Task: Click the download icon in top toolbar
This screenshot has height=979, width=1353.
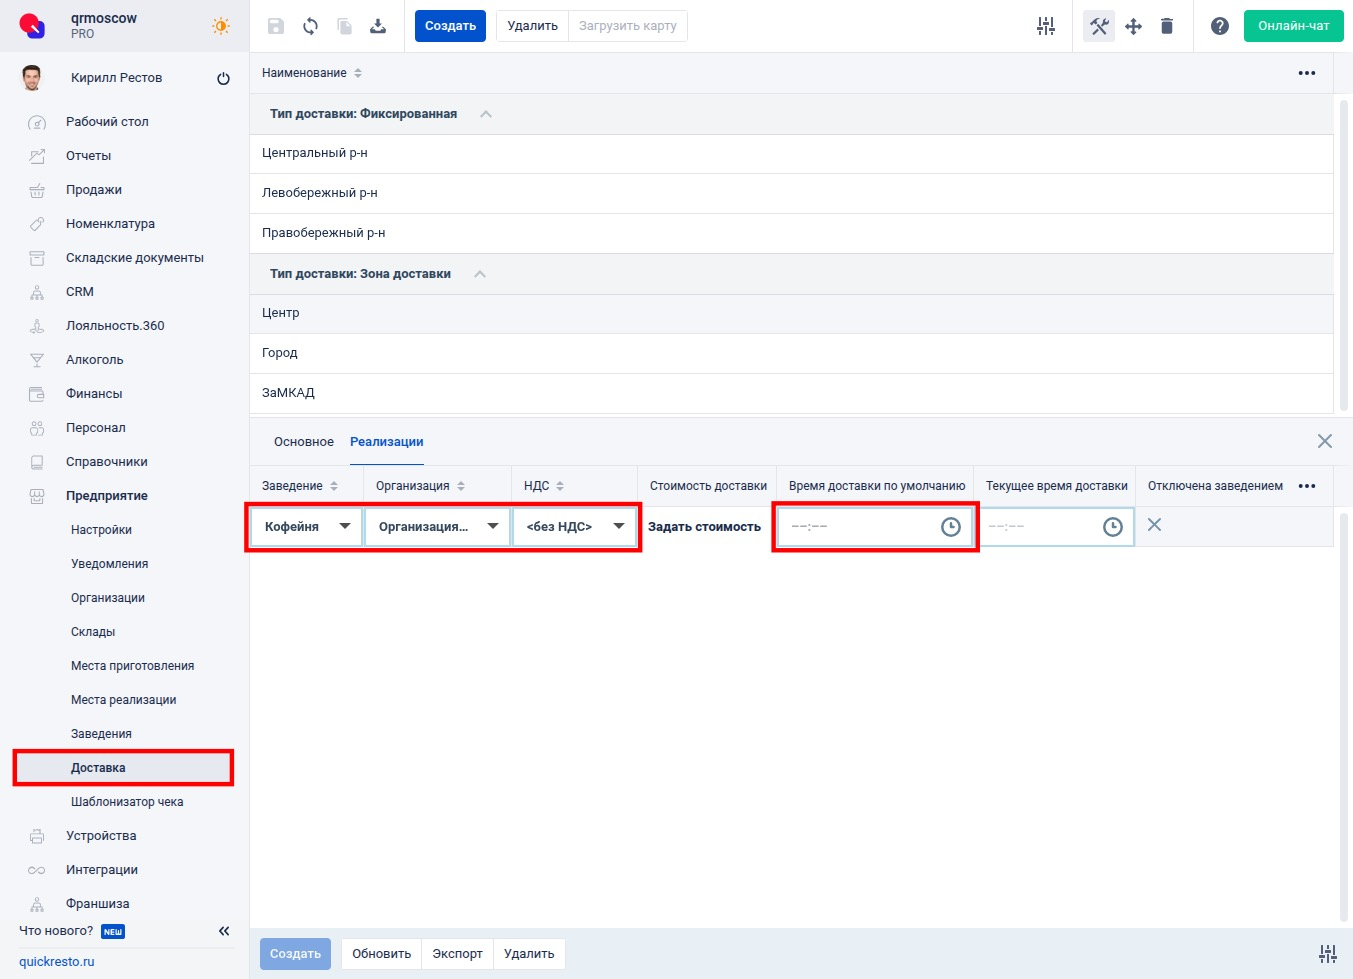Action: (x=378, y=26)
